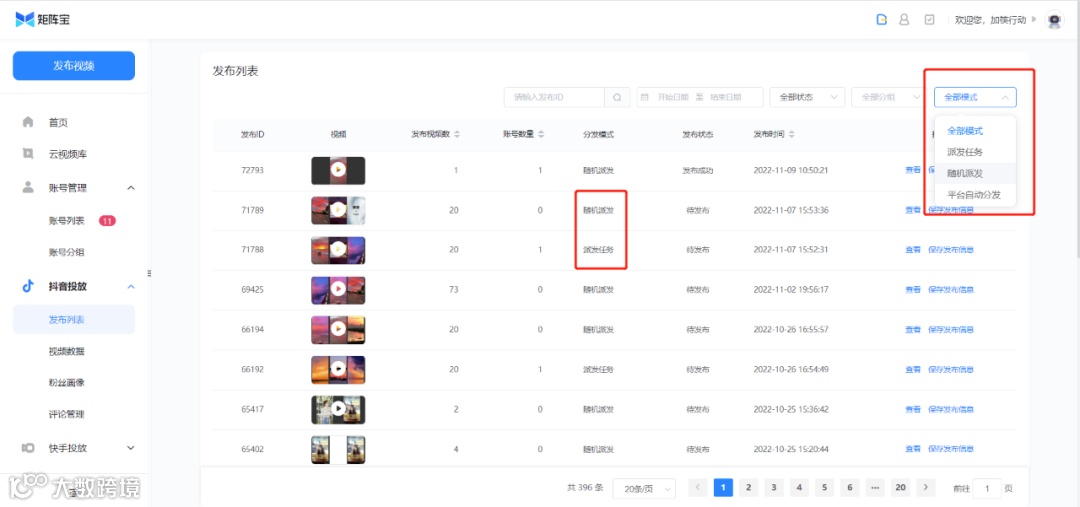The height and width of the screenshot is (507, 1080).
Task: Select 平台自动分发 option in dropdown
Action: point(973,195)
